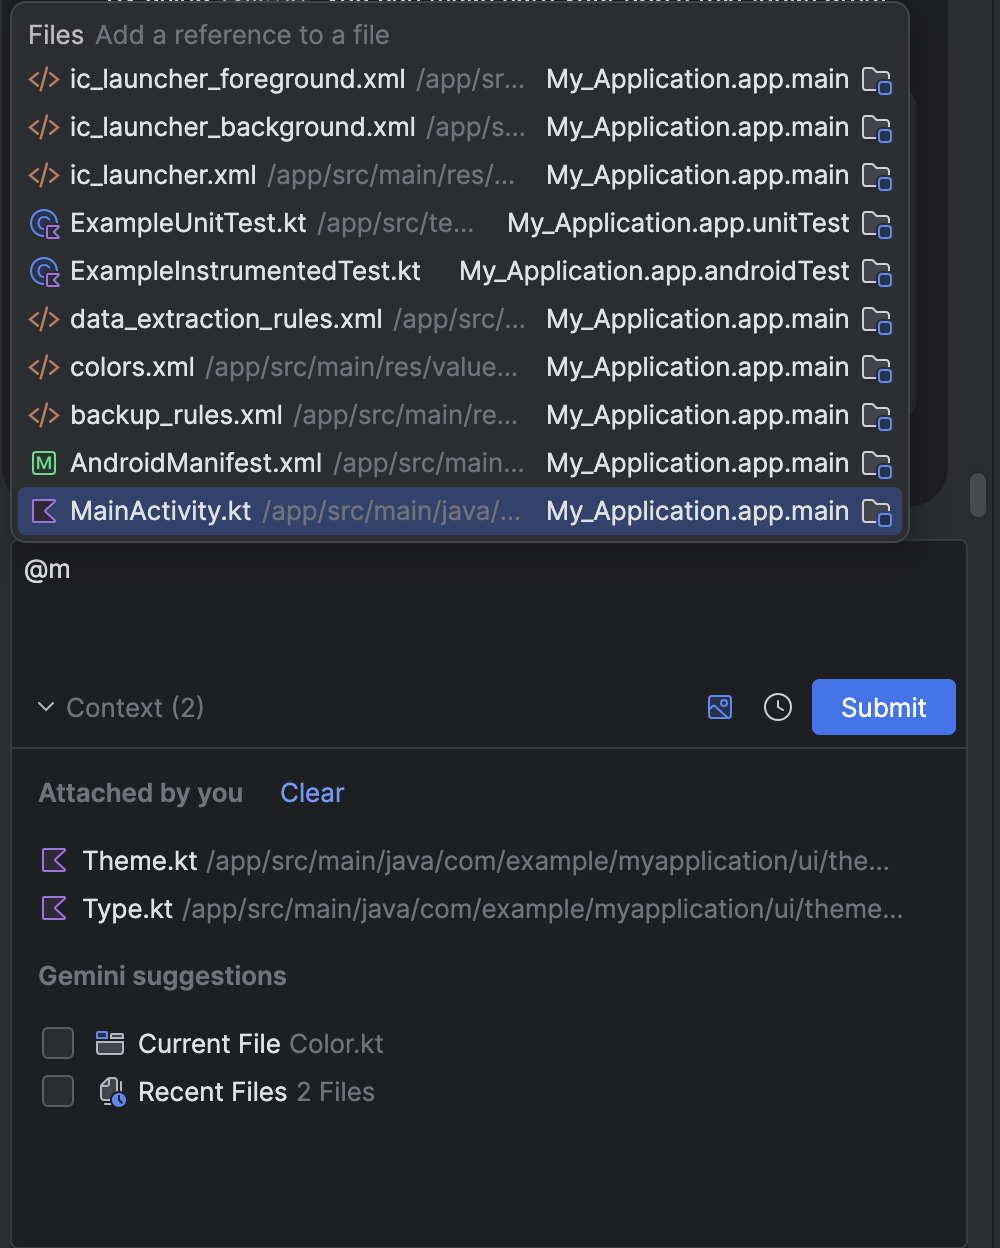Choose ic_launcher_background.xml from the file list

click(242, 127)
